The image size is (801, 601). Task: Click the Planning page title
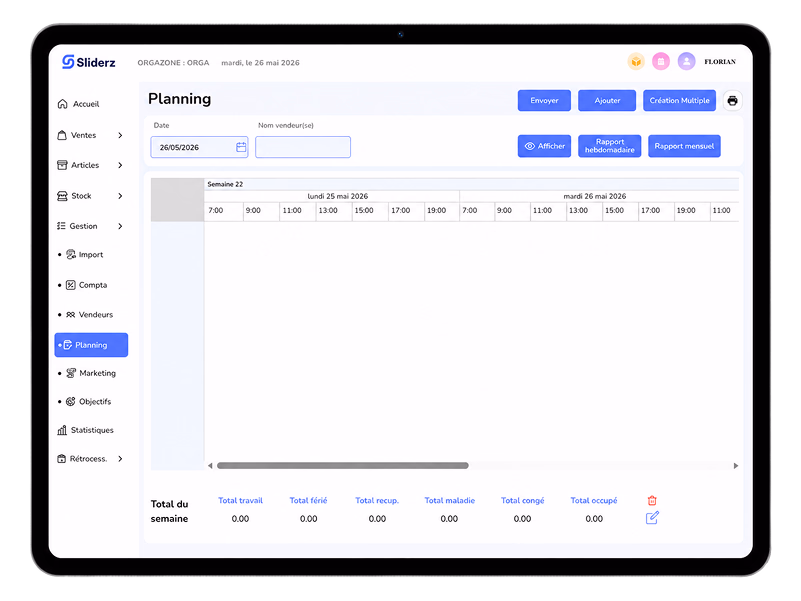point(179,99)
